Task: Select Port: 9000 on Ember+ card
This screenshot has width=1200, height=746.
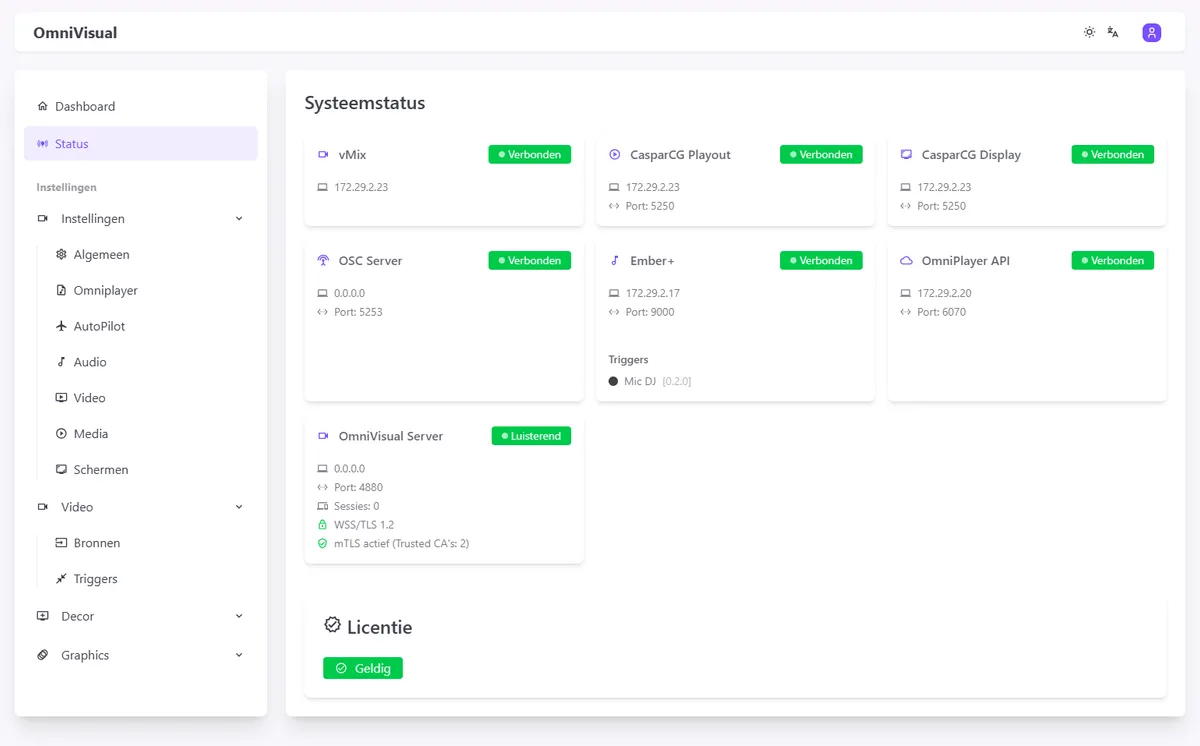Action: tap(650, 313)
